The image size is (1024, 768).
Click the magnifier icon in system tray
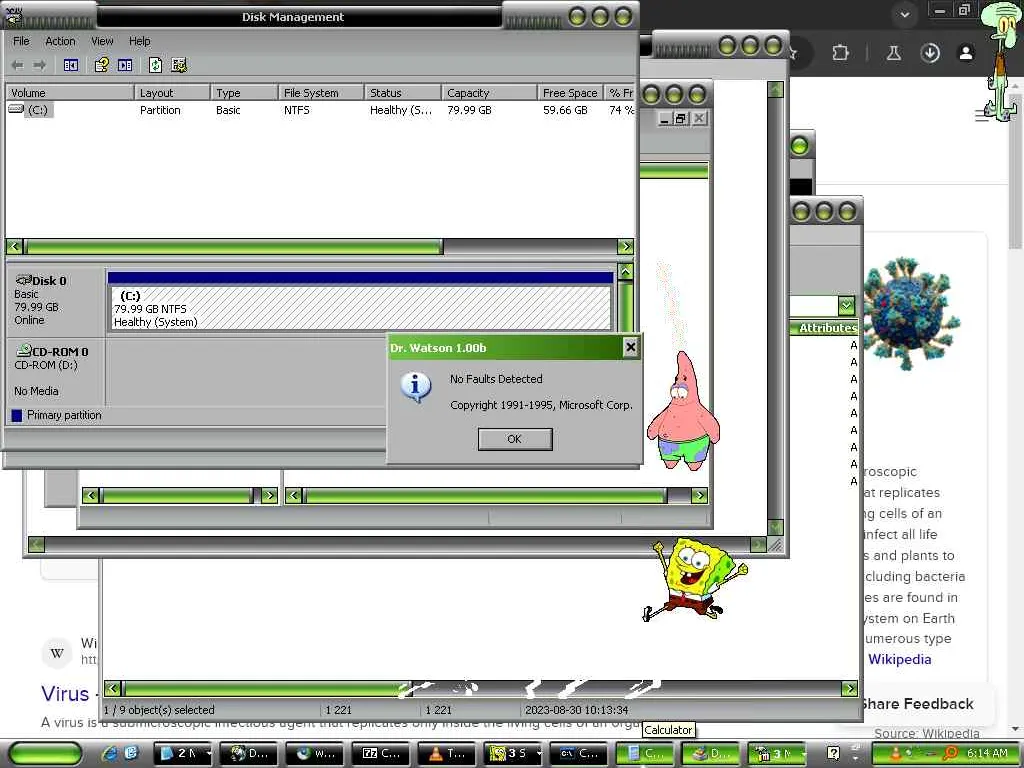pyautogui.click(x=951, y=753)
